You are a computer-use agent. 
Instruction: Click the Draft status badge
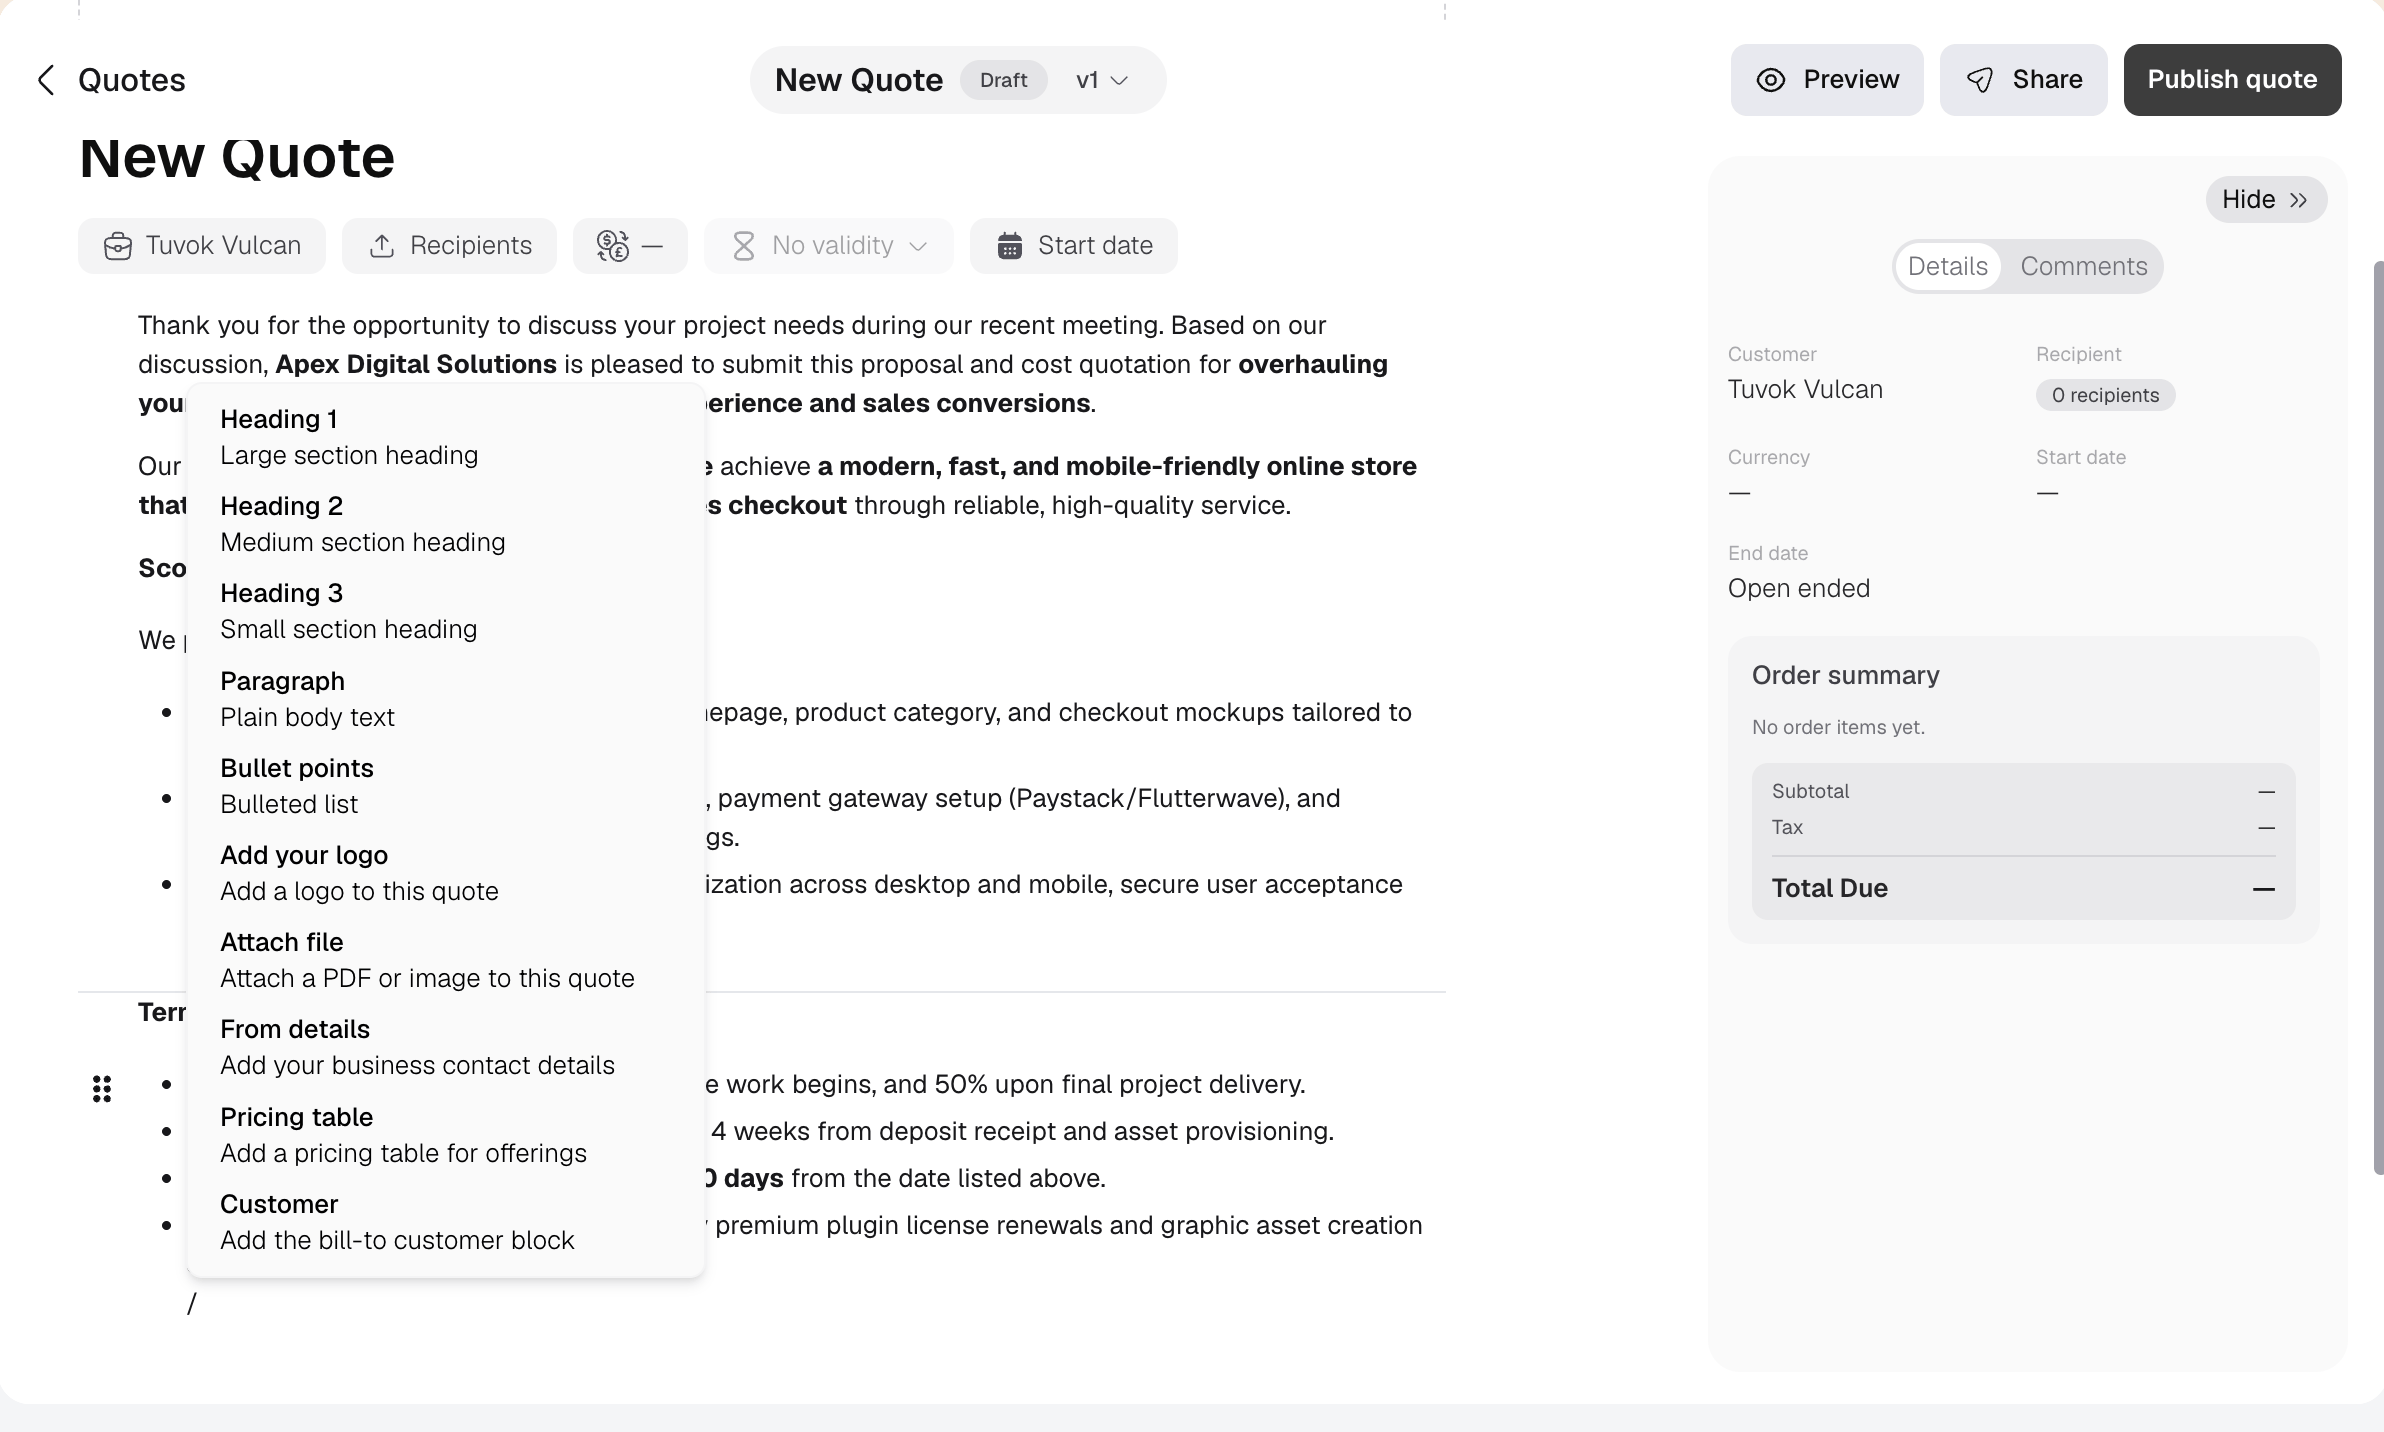tap(1003, 80)
